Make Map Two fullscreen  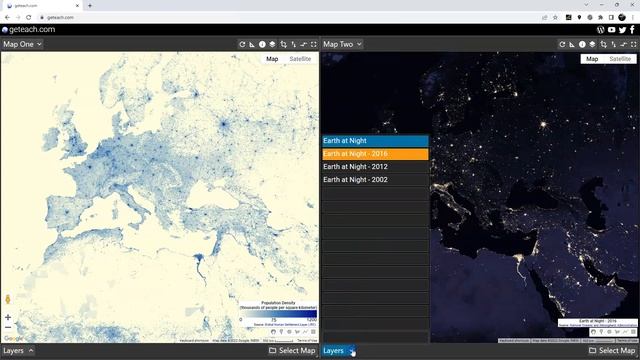[634, 44]
